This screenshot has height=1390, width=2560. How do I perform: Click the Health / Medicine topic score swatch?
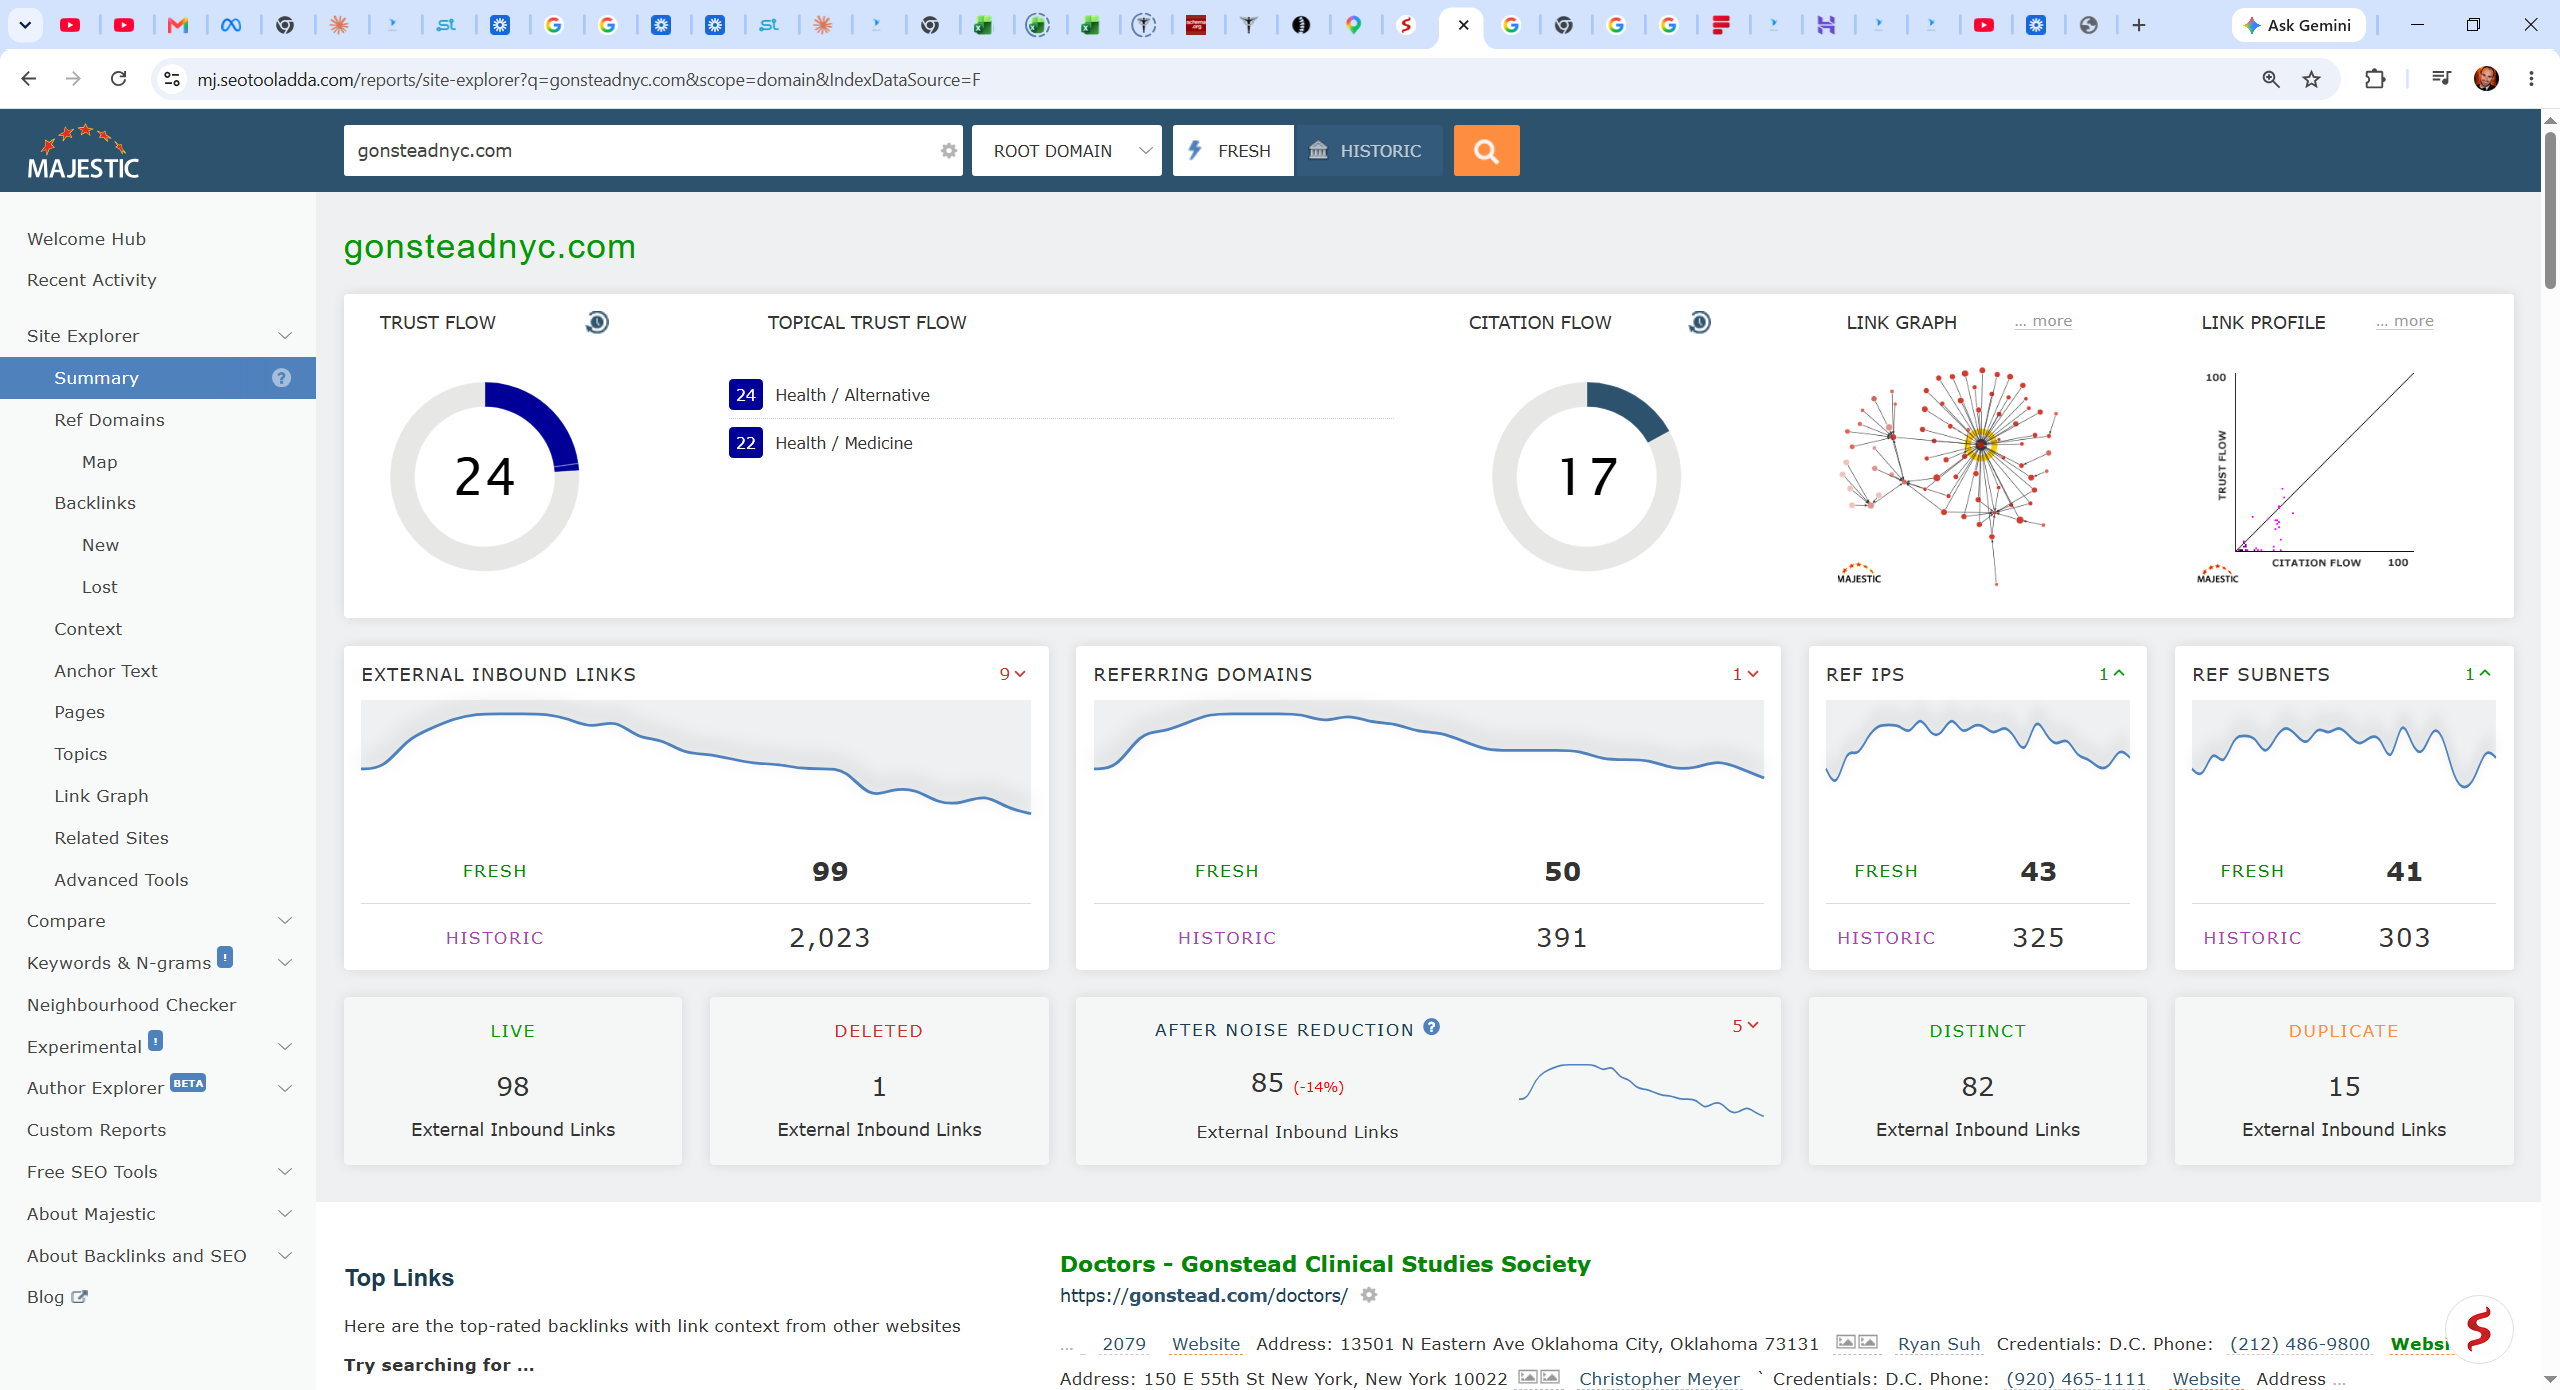tap(746, 443)
